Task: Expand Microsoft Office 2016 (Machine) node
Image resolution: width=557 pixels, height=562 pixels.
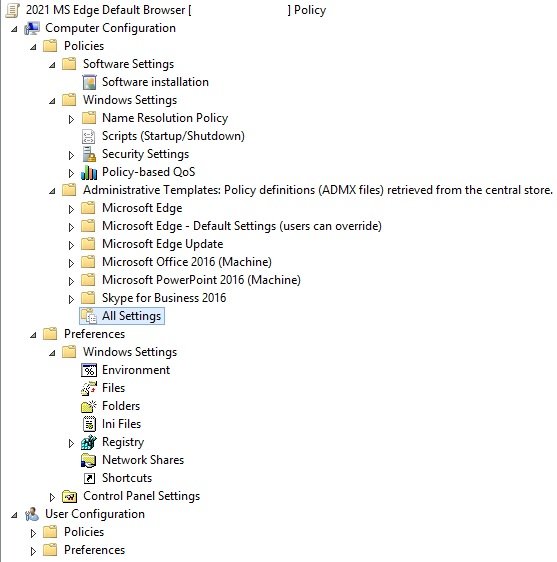Action: click(x=71, y=263)
